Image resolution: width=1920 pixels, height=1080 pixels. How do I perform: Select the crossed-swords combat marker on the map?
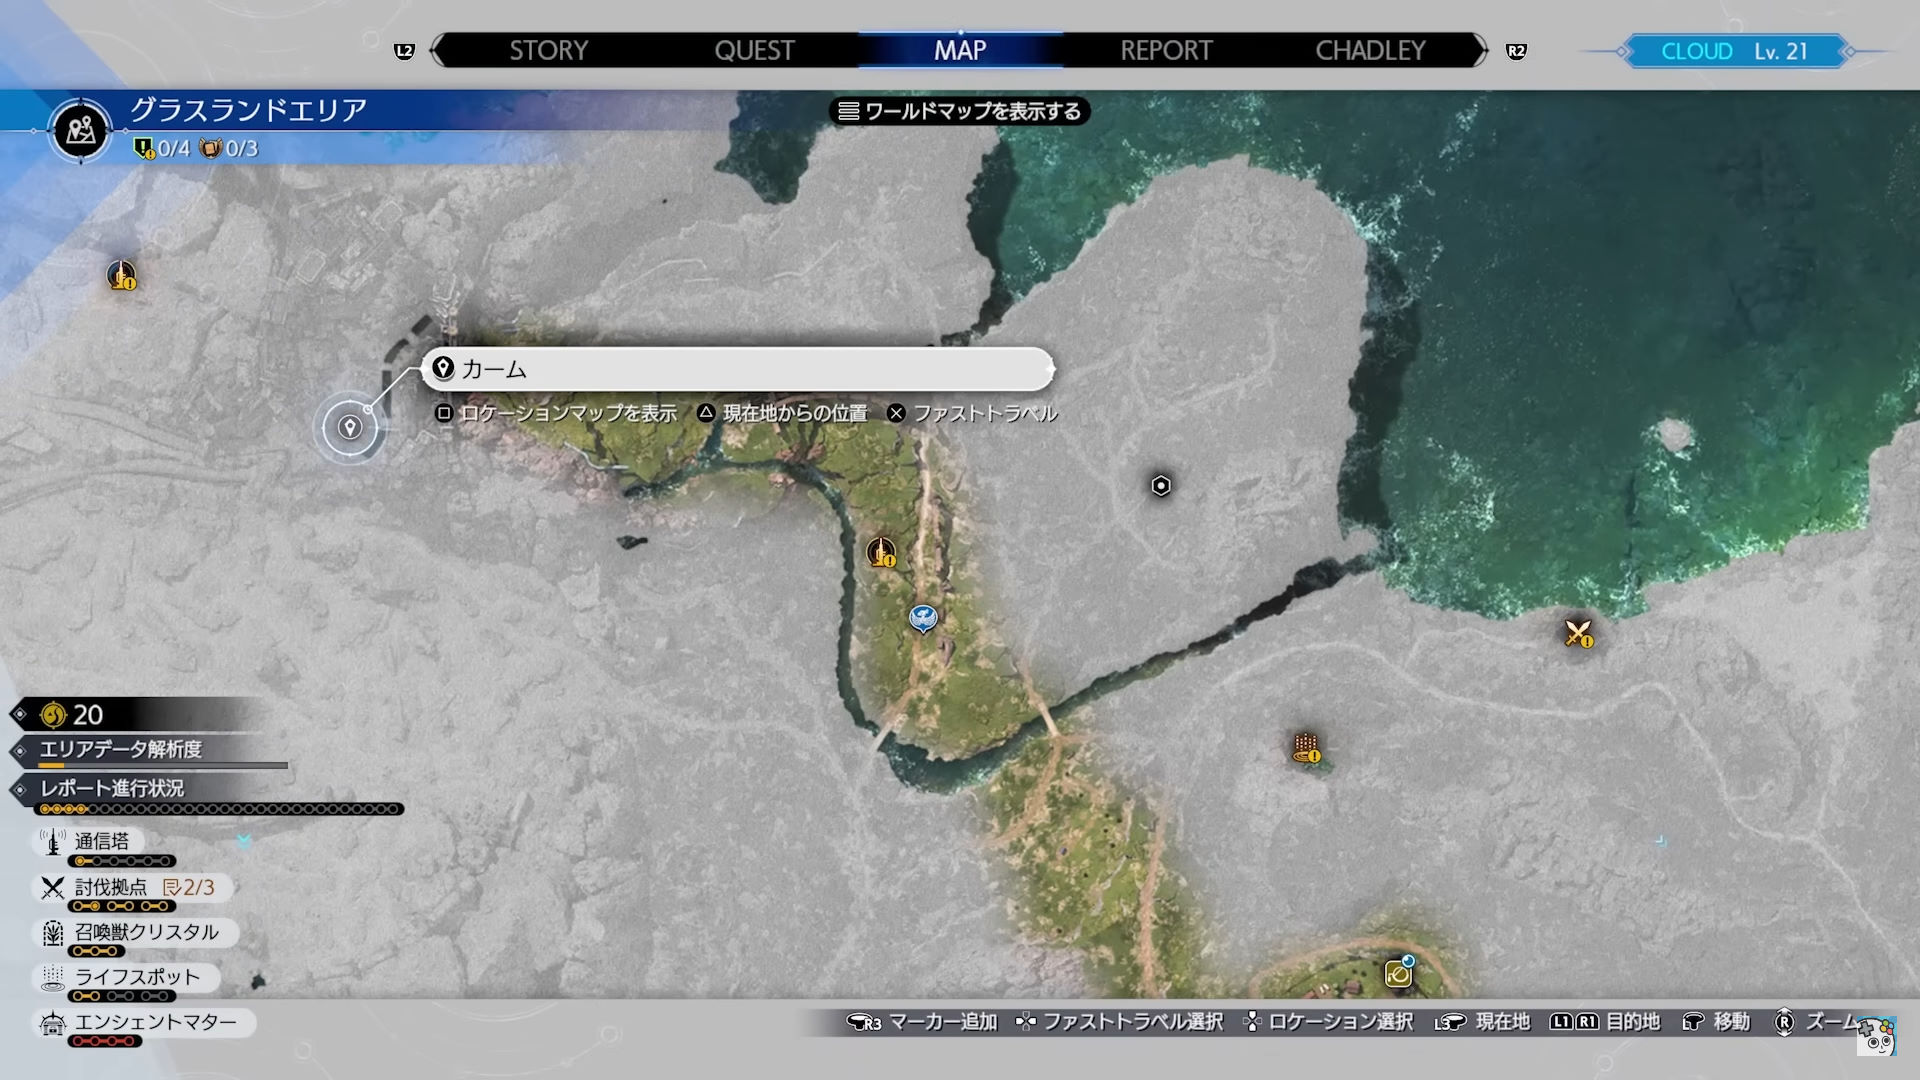click(x=1578, y=633)
